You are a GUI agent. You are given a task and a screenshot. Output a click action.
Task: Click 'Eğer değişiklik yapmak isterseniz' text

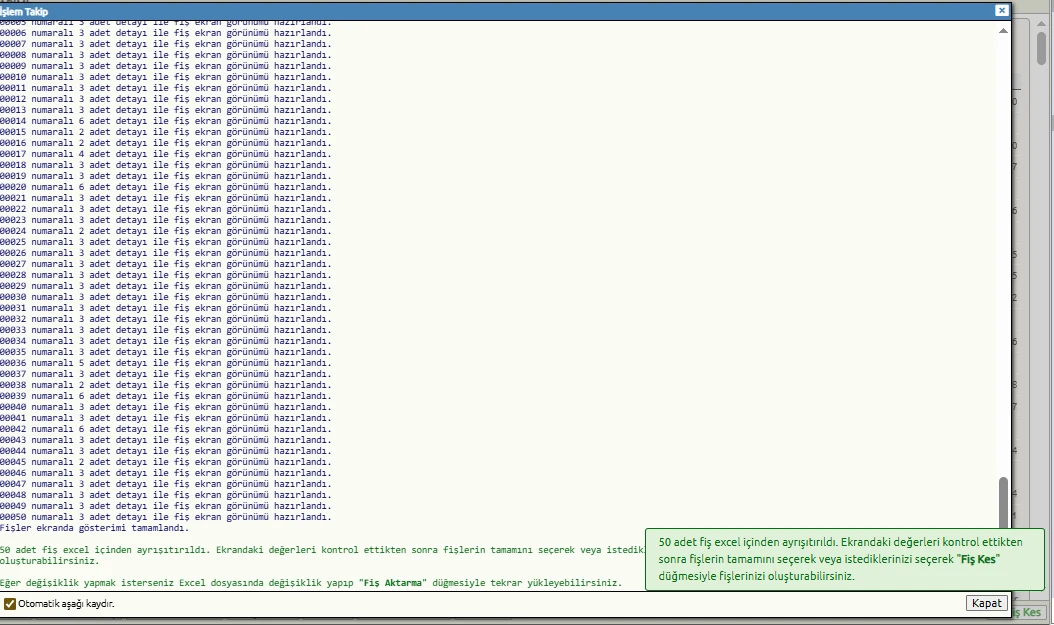point(87,583)
